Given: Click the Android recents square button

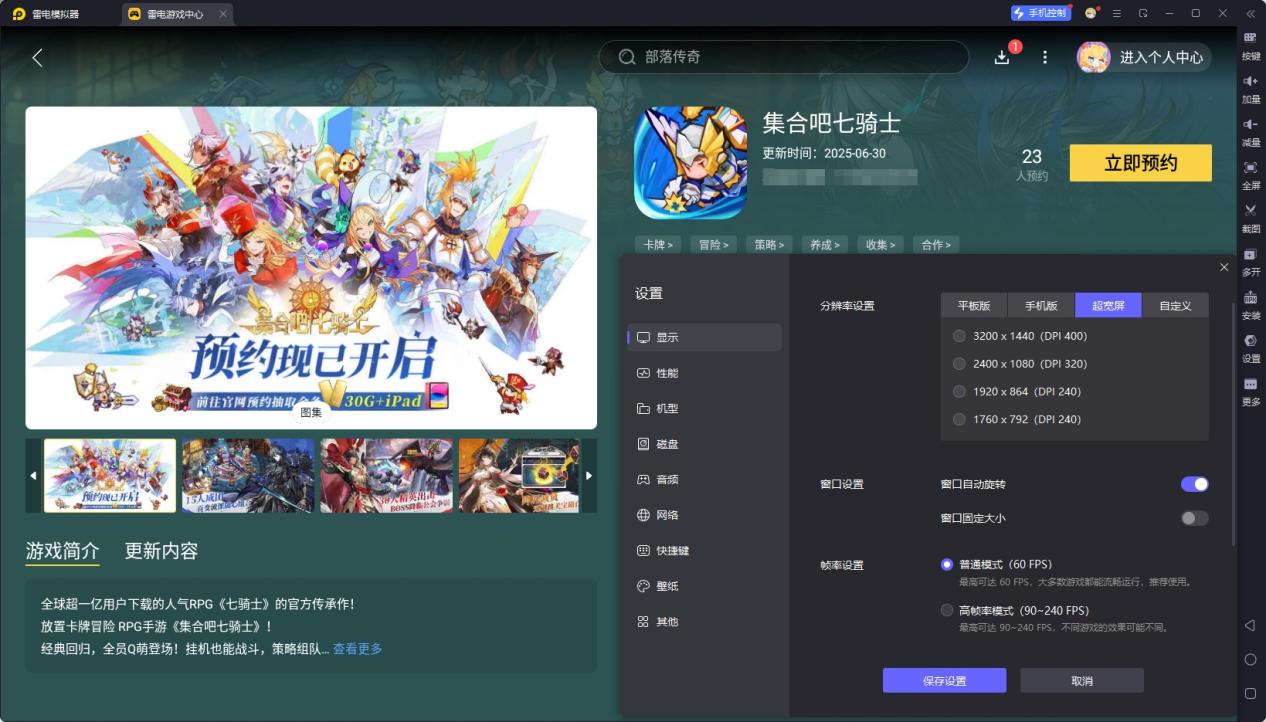Looking at the screenshot, I should pyautogui.click(x=1250, y=693).
